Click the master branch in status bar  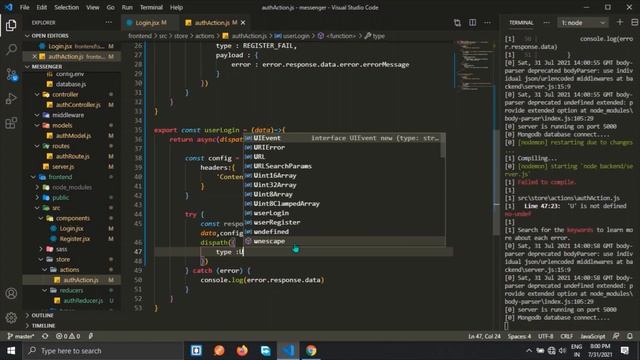tap(21, 336)
